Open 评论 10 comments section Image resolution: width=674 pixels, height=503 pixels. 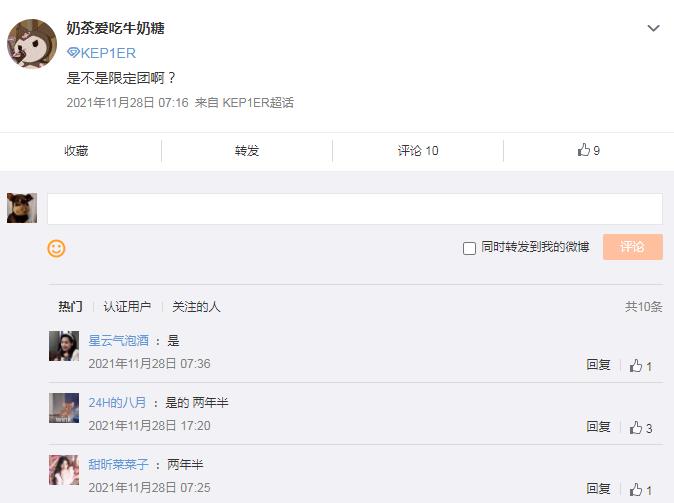click(x=418, y=150)
